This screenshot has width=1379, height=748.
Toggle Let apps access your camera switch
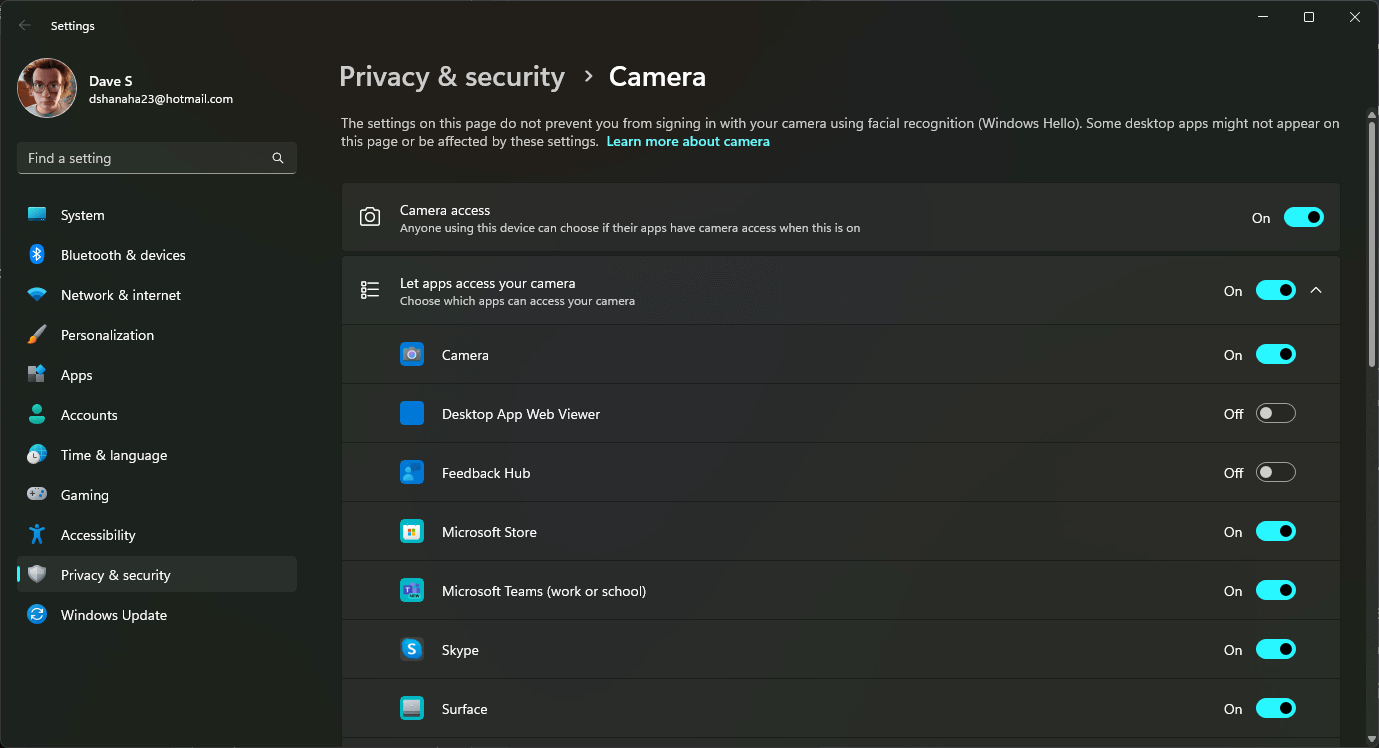(x=1276, y=290)
